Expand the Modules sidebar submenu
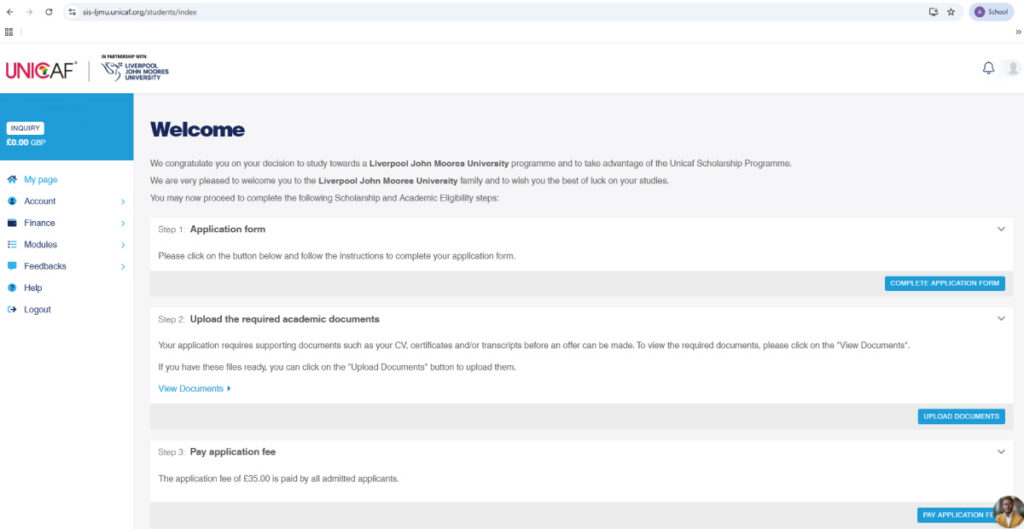 tap(122, 245)
